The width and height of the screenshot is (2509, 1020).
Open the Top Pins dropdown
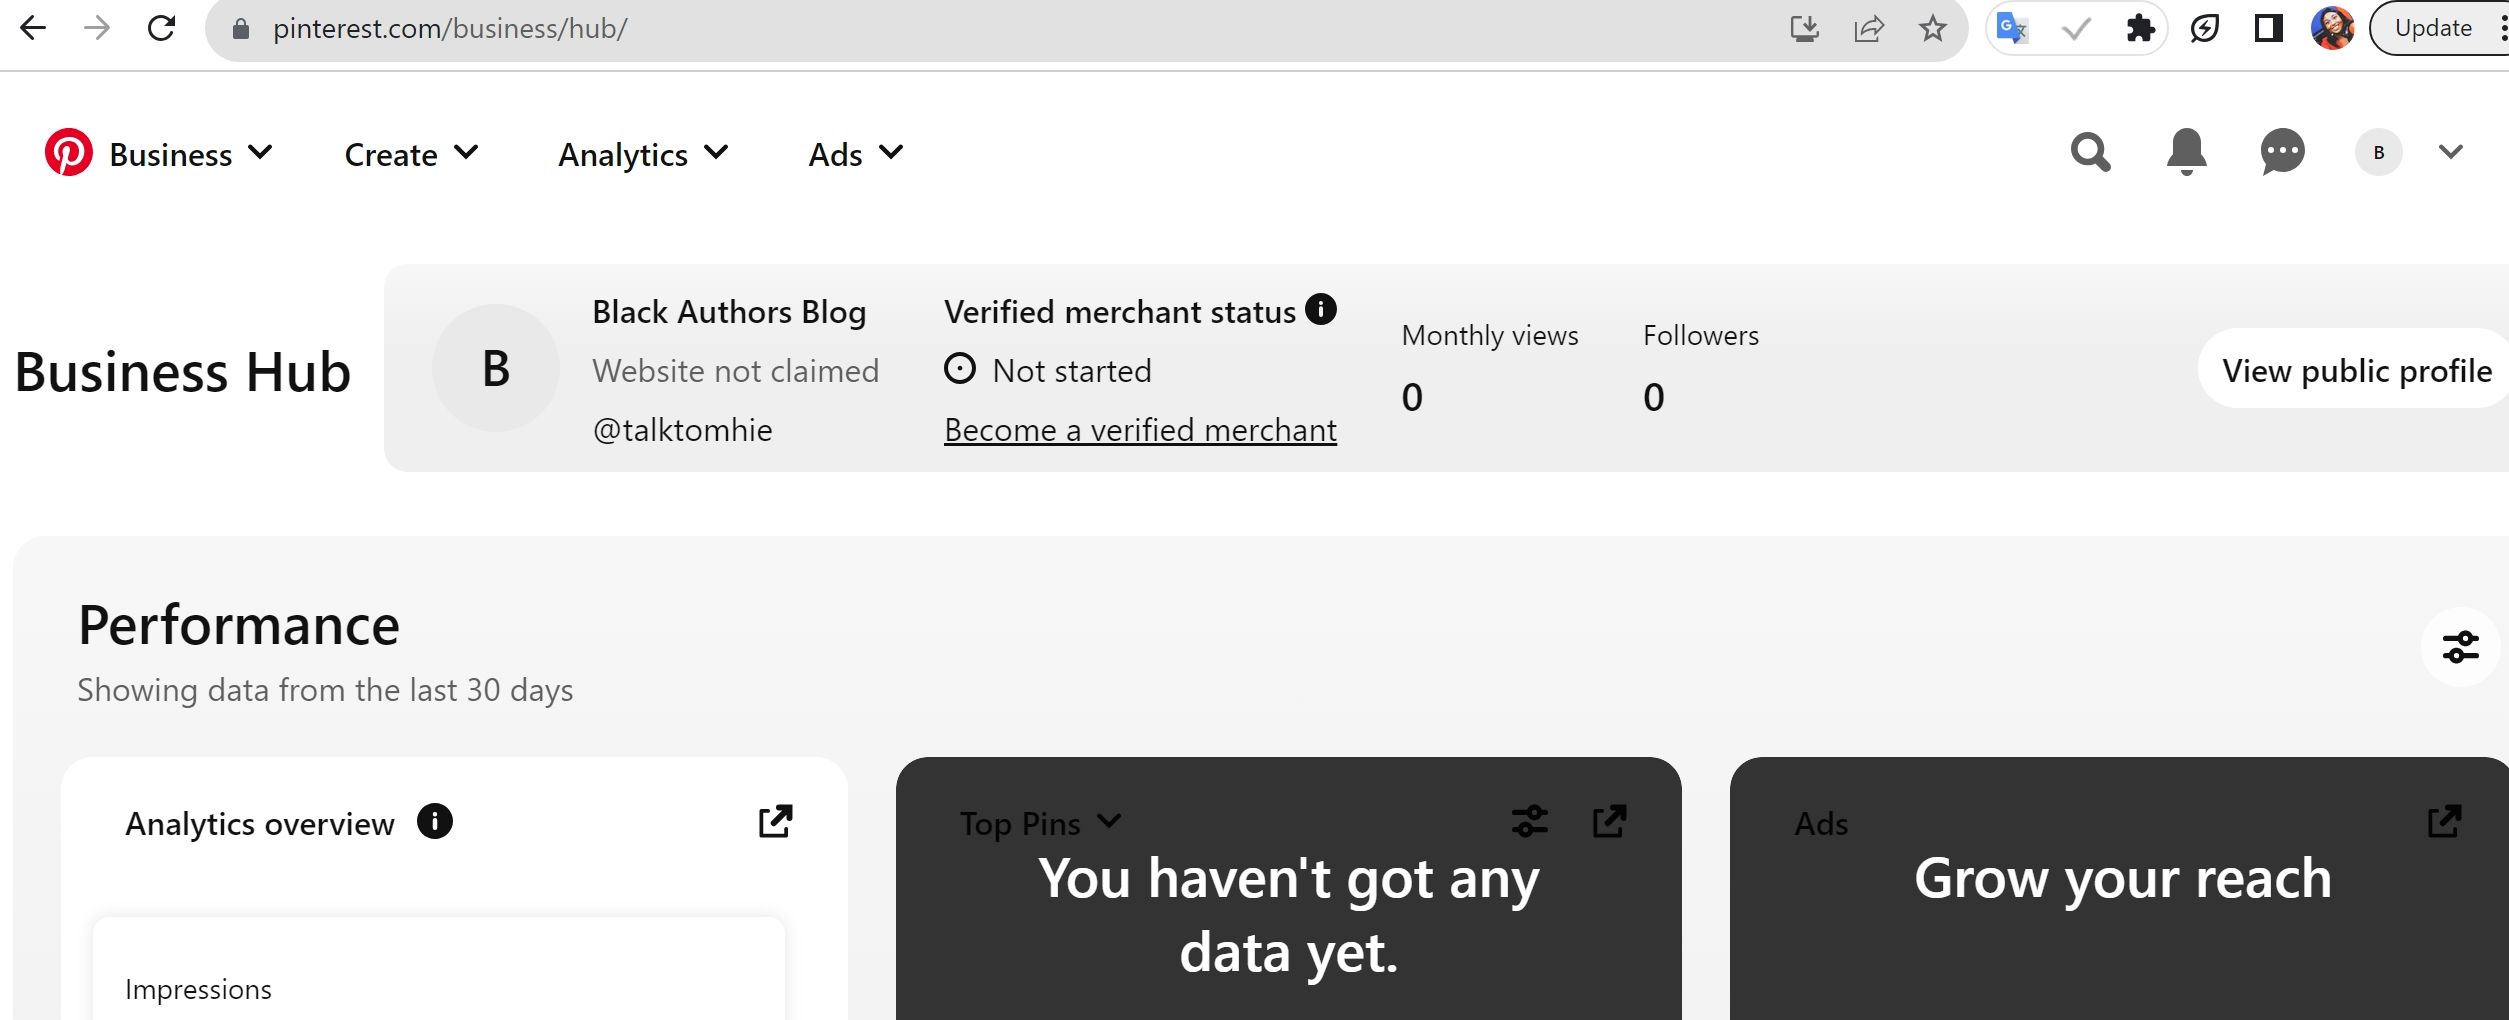coord(1108,822)
